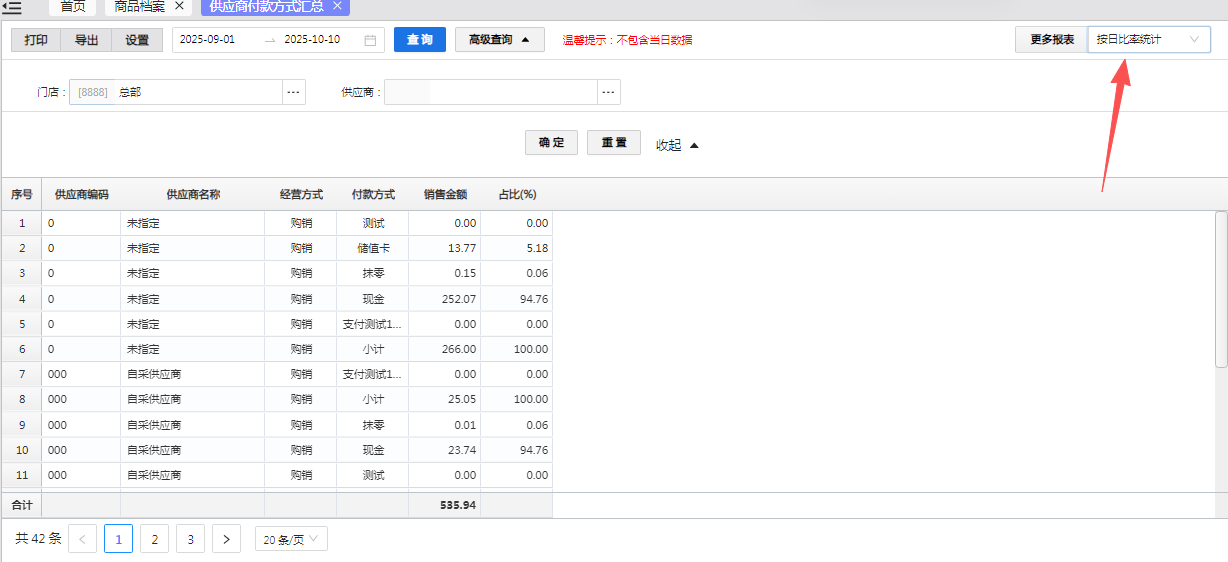Close the 商品档案 tab
Image resolution: width=1228 pixels, height=562 pixels.
(179, 6)
